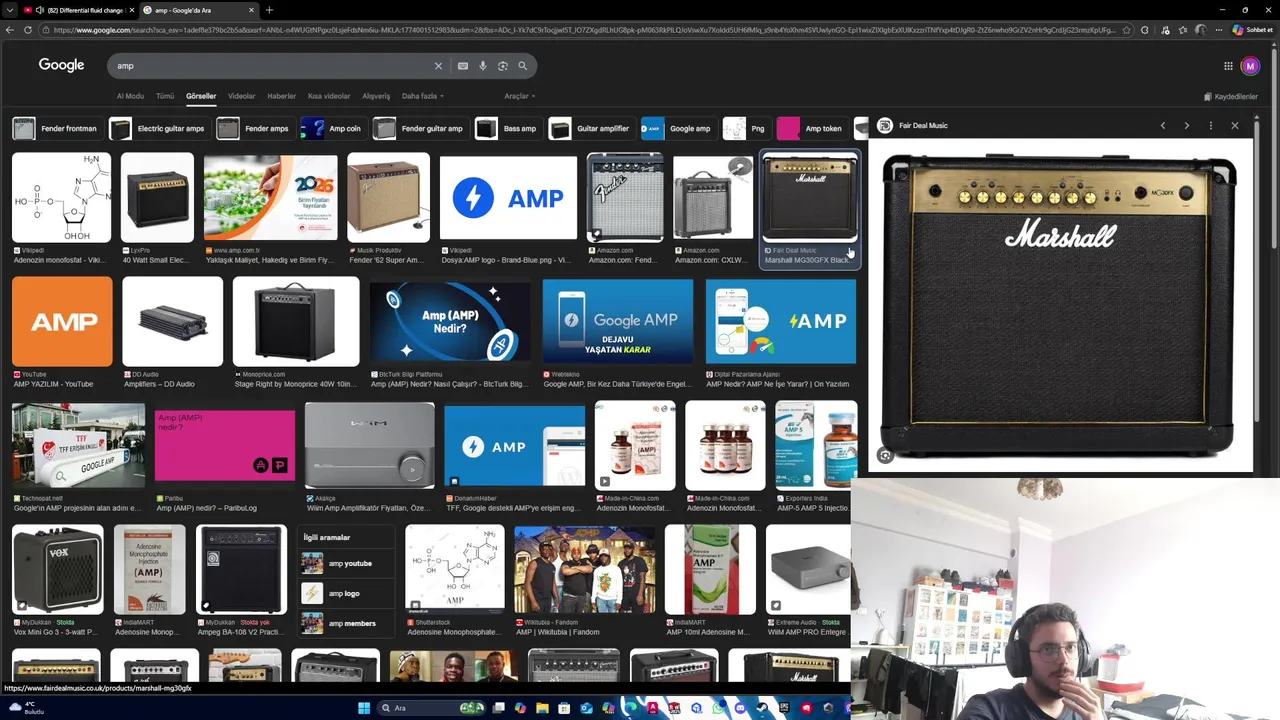Click the browser address bar URL

click(585, 30)
